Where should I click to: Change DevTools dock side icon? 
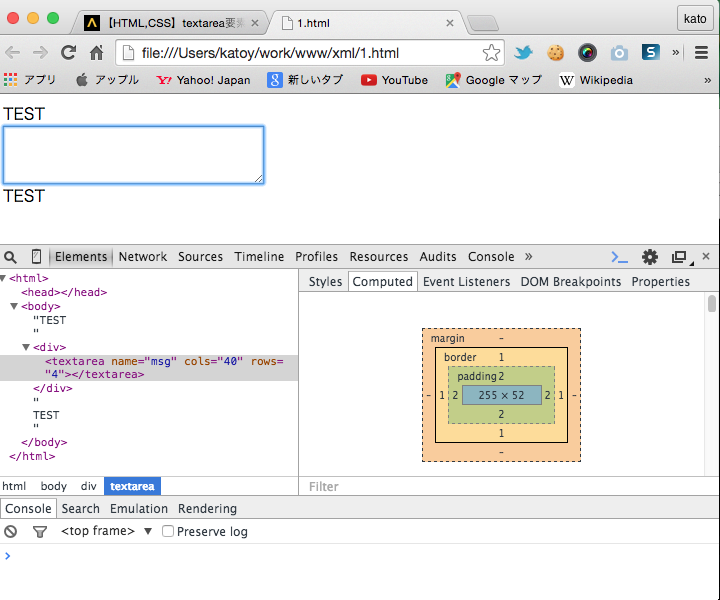point(679,257)
